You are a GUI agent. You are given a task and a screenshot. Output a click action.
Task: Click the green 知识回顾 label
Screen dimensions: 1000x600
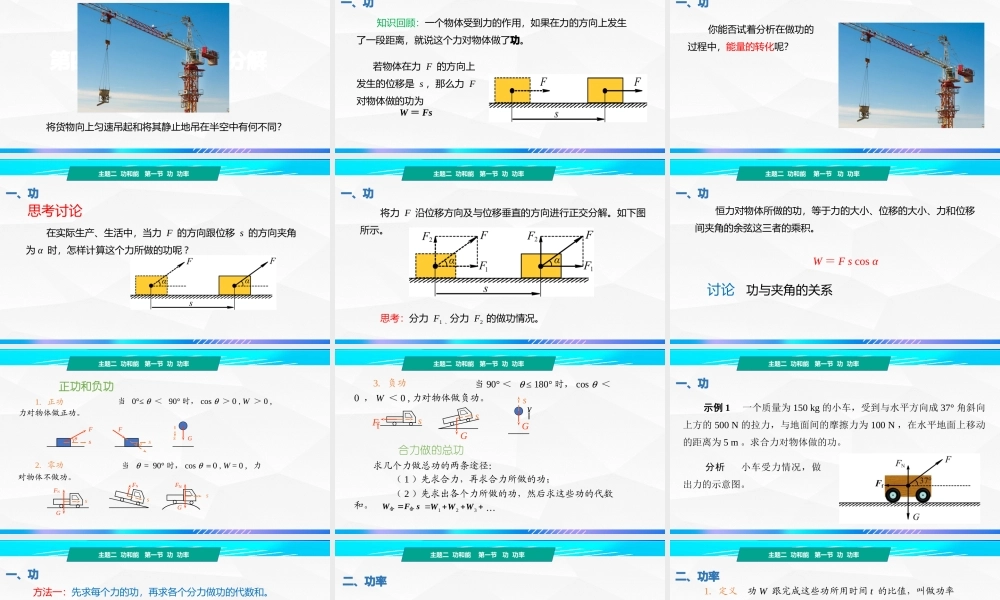click(397, 23)
